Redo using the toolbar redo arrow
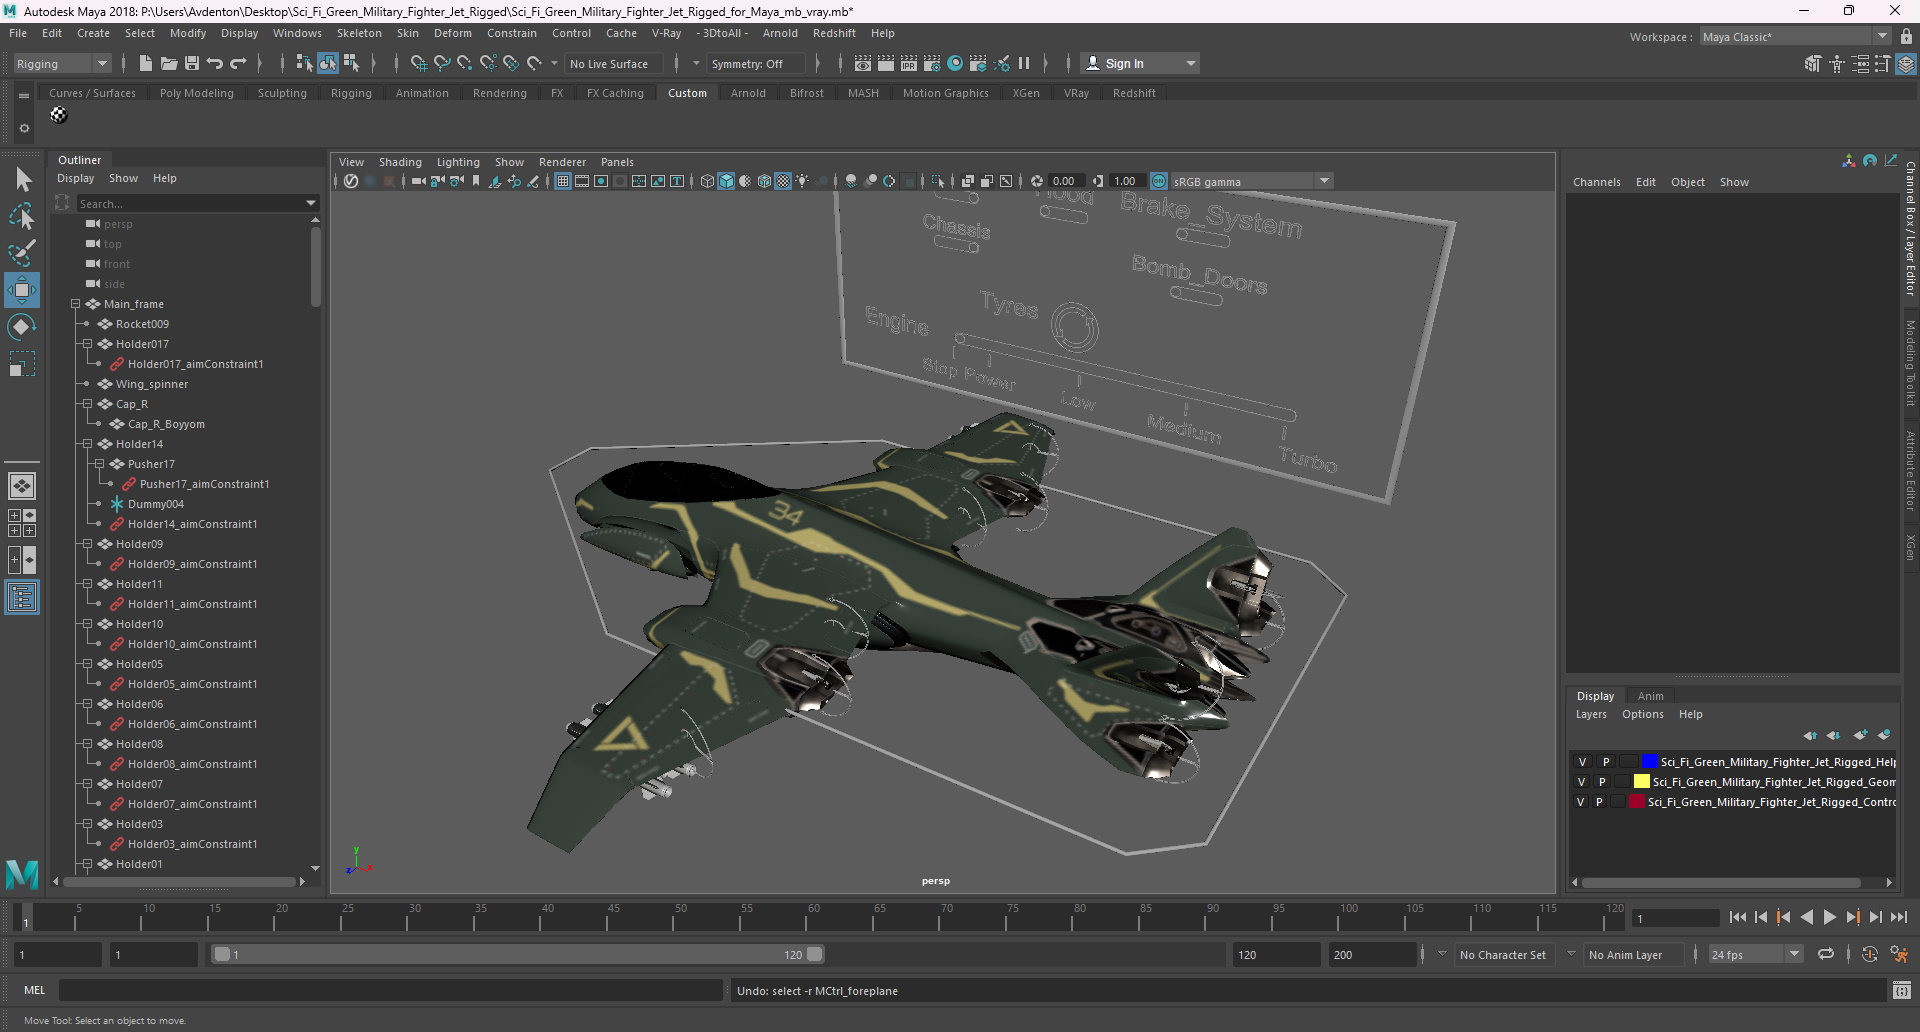This screenshot has width=1920, height=1032. [x=238, y=63]
